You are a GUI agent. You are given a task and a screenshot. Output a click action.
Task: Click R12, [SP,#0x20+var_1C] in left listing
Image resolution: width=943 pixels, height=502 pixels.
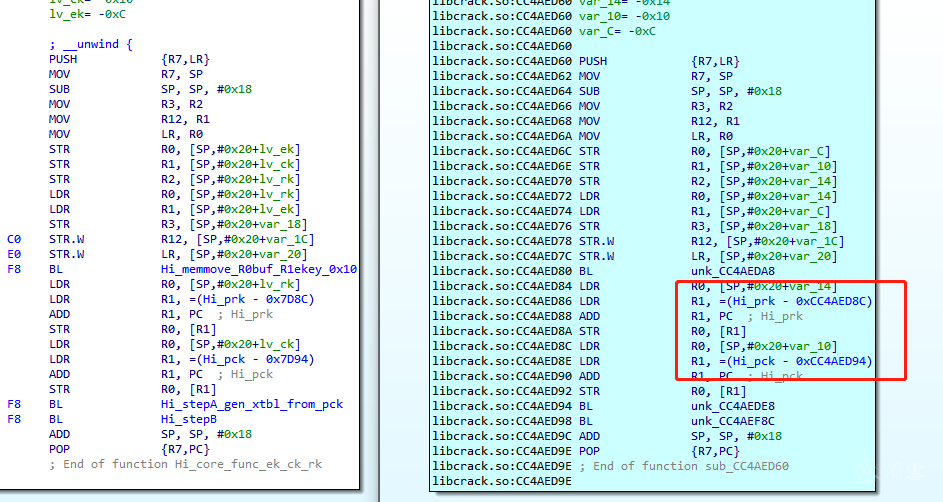coord(238,239)
